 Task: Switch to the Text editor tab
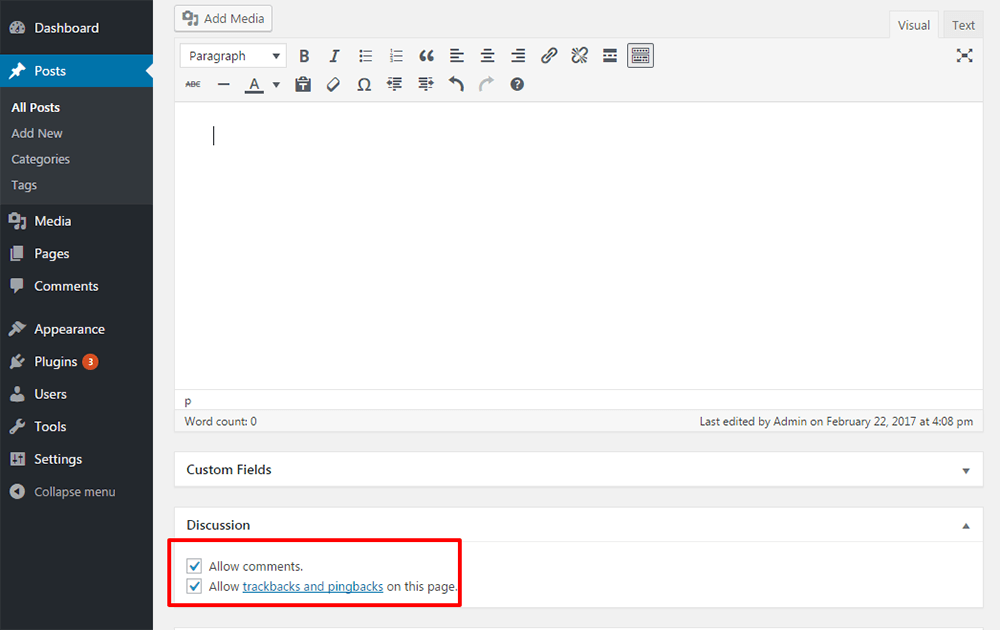point(963,24)
